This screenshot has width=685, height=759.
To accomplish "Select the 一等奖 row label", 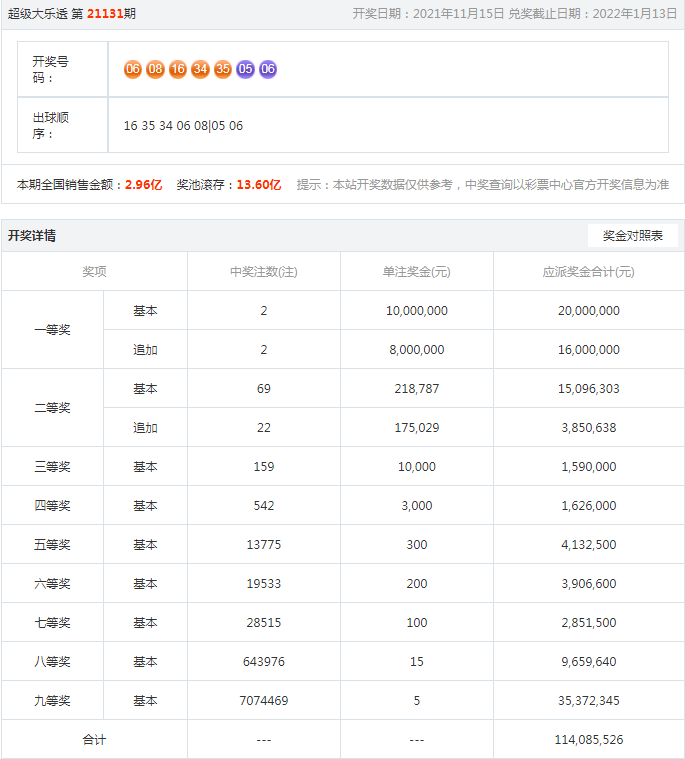I will [52, 330].
